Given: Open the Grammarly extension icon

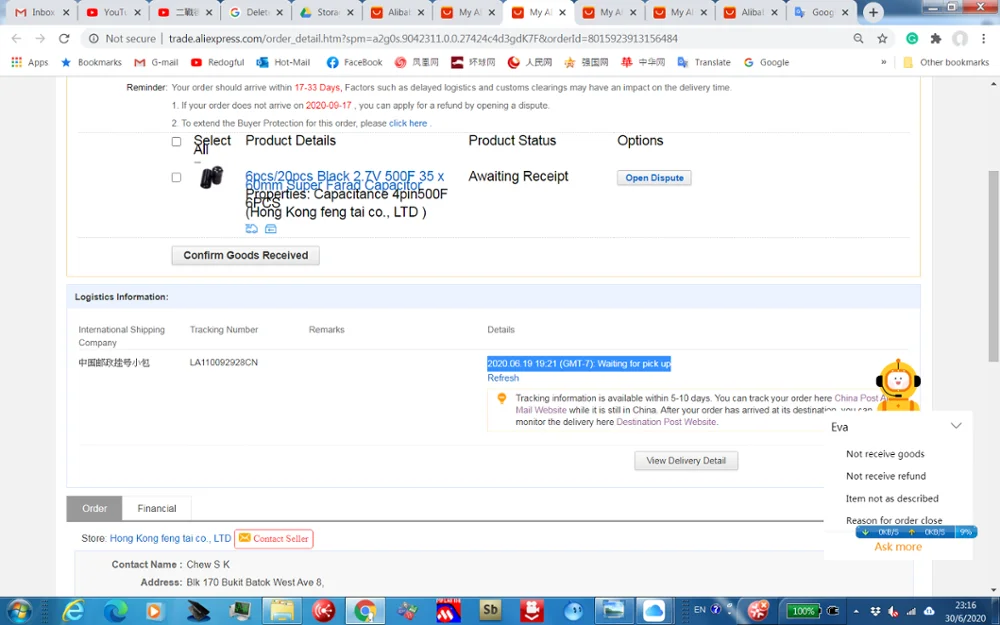Looking at the screenshot, I should click(x=912, y=38).
